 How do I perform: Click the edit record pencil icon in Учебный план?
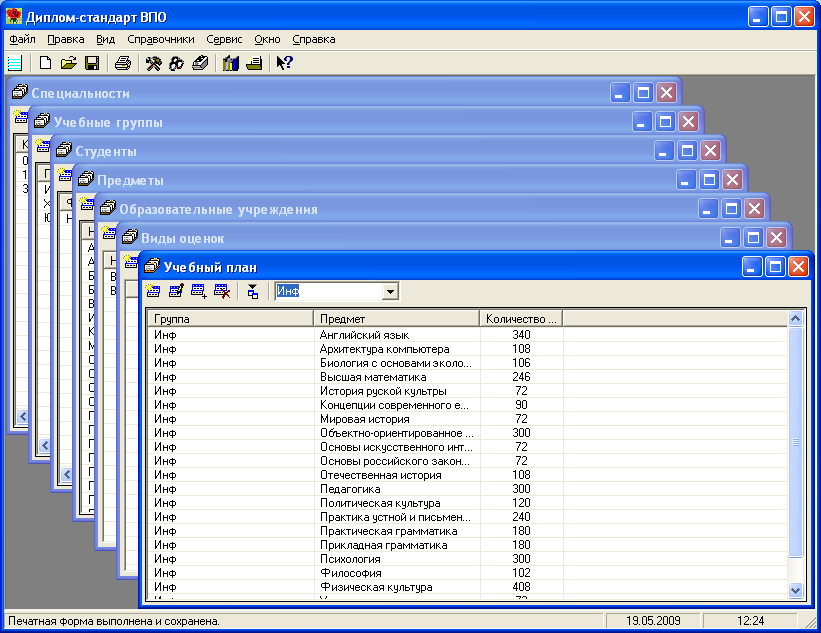[x=176, y=291]
